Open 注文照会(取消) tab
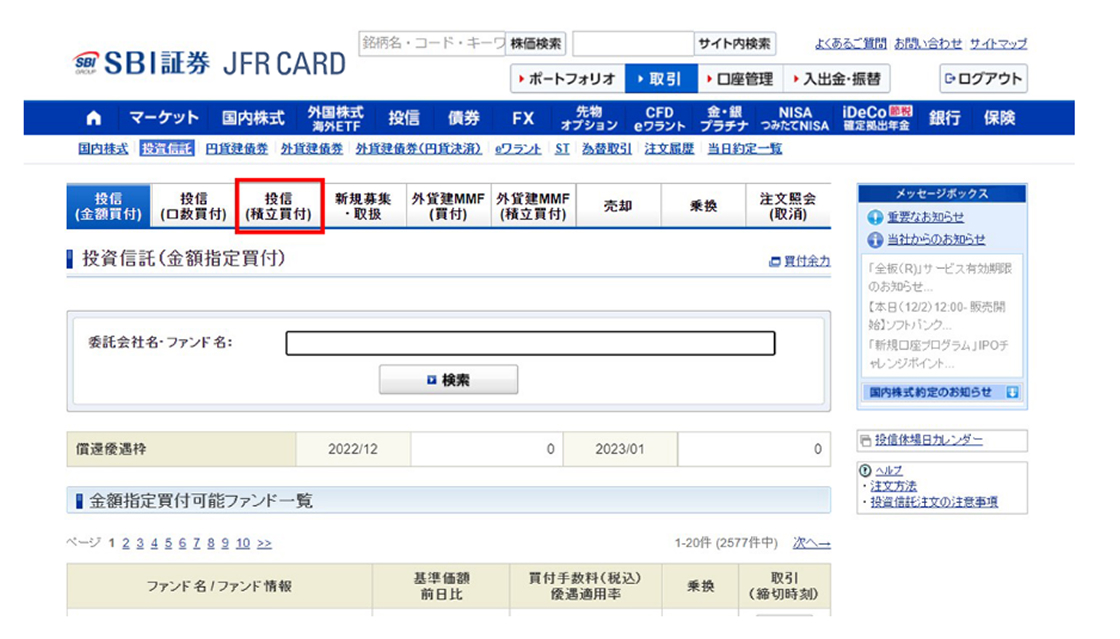 point(787,206)
